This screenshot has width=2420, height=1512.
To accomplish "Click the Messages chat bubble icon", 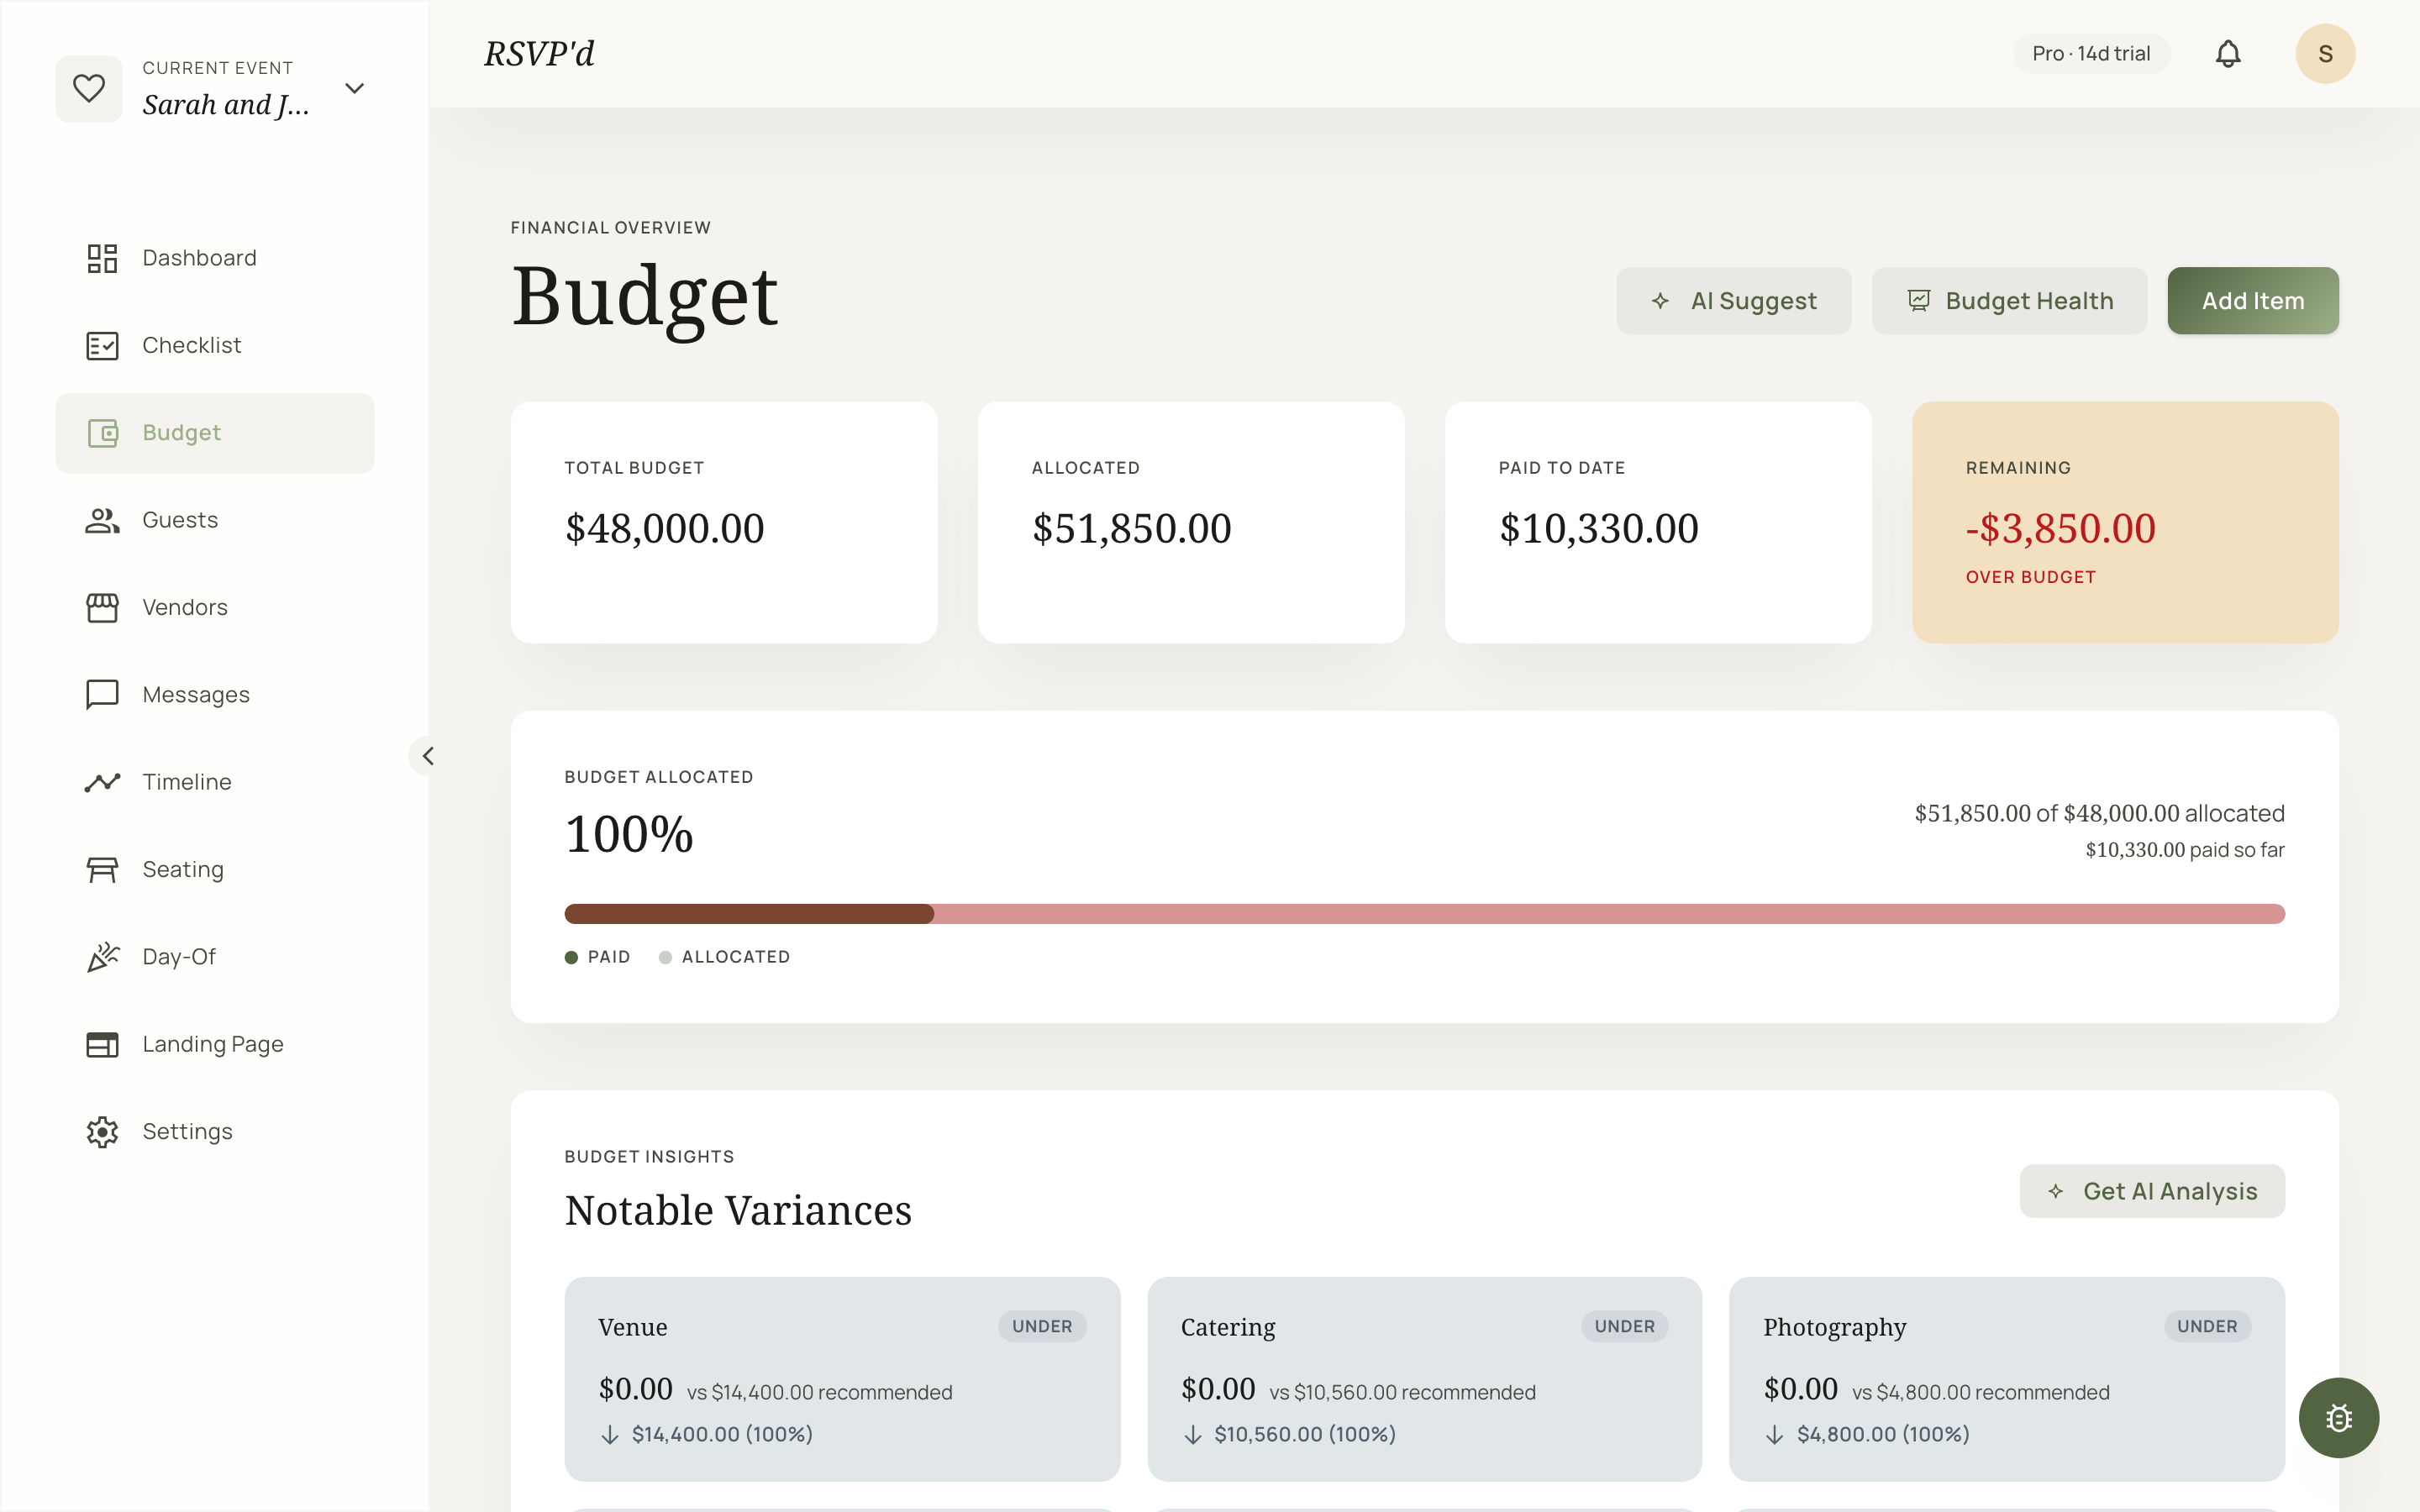I will (102, 695).
